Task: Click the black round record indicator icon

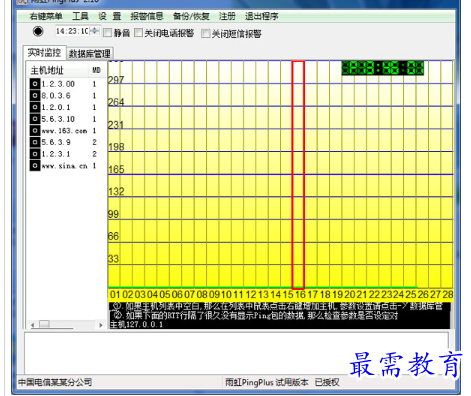Action: tap(38, 31)
